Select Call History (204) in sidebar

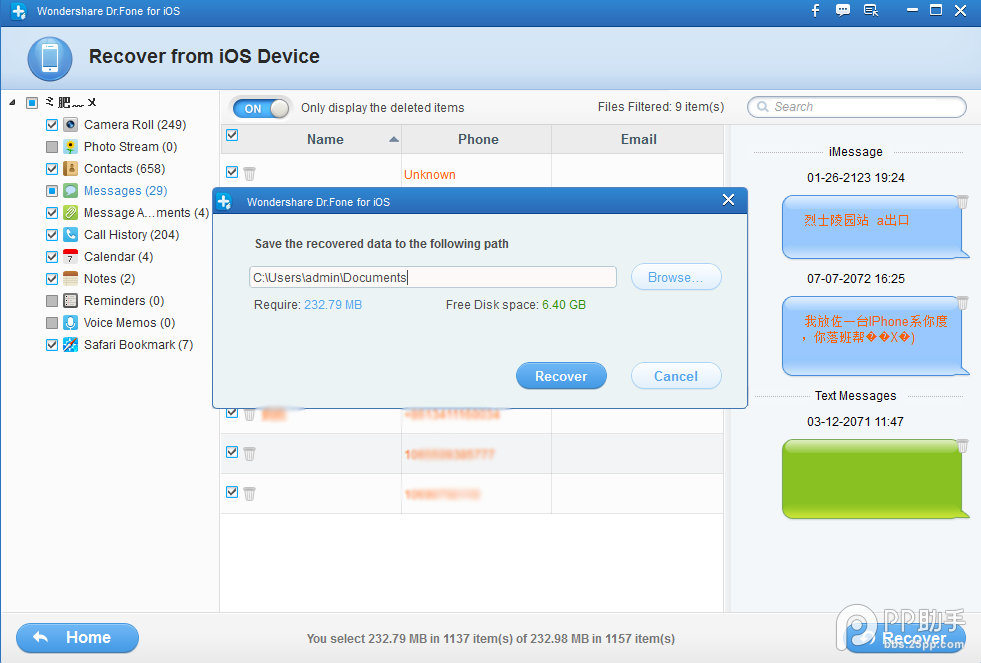tap(131, 235)
